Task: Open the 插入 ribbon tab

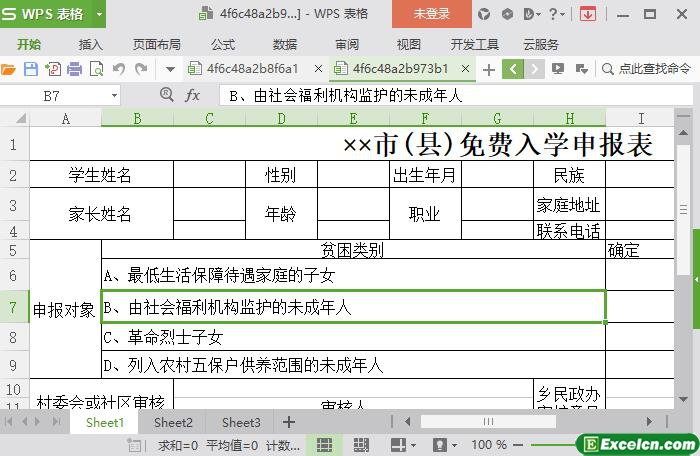Action: pyautogui.click(x=91, y=44)
